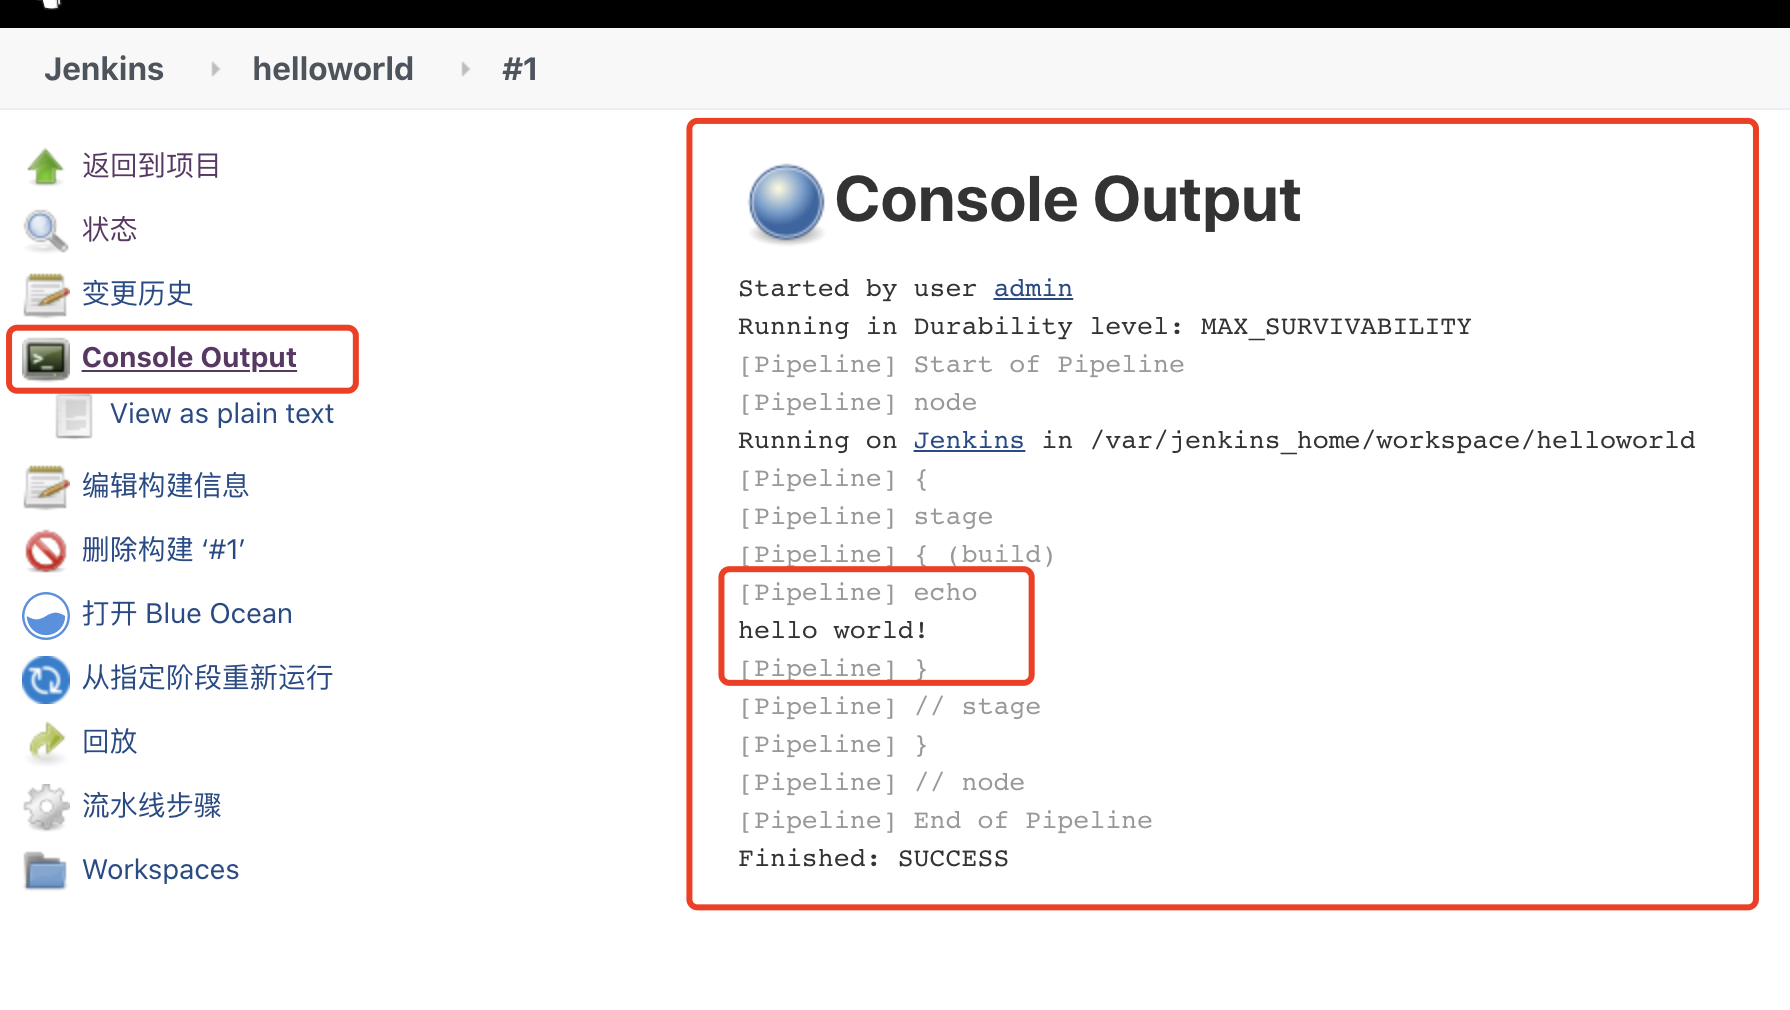1790x1010 pixels.
Task: Go to Jenkins breadcrumb home
Action: pyautogui.click(x=104, y=69)
